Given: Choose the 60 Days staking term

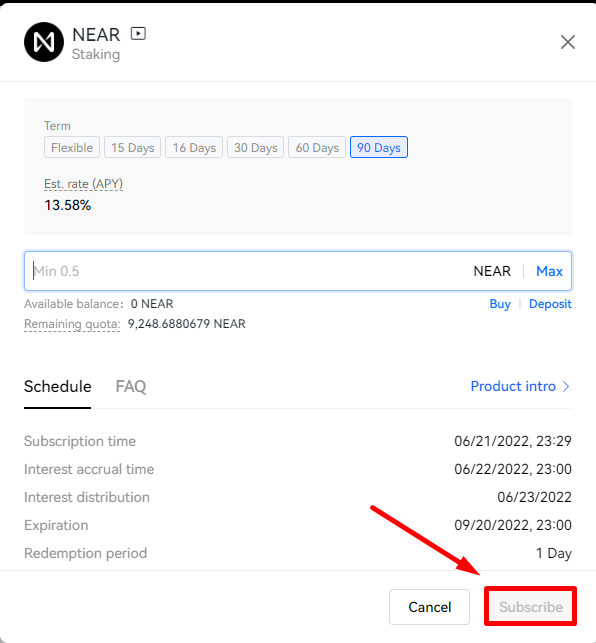Looking at the screenshot, I should [x=317, y=147].
